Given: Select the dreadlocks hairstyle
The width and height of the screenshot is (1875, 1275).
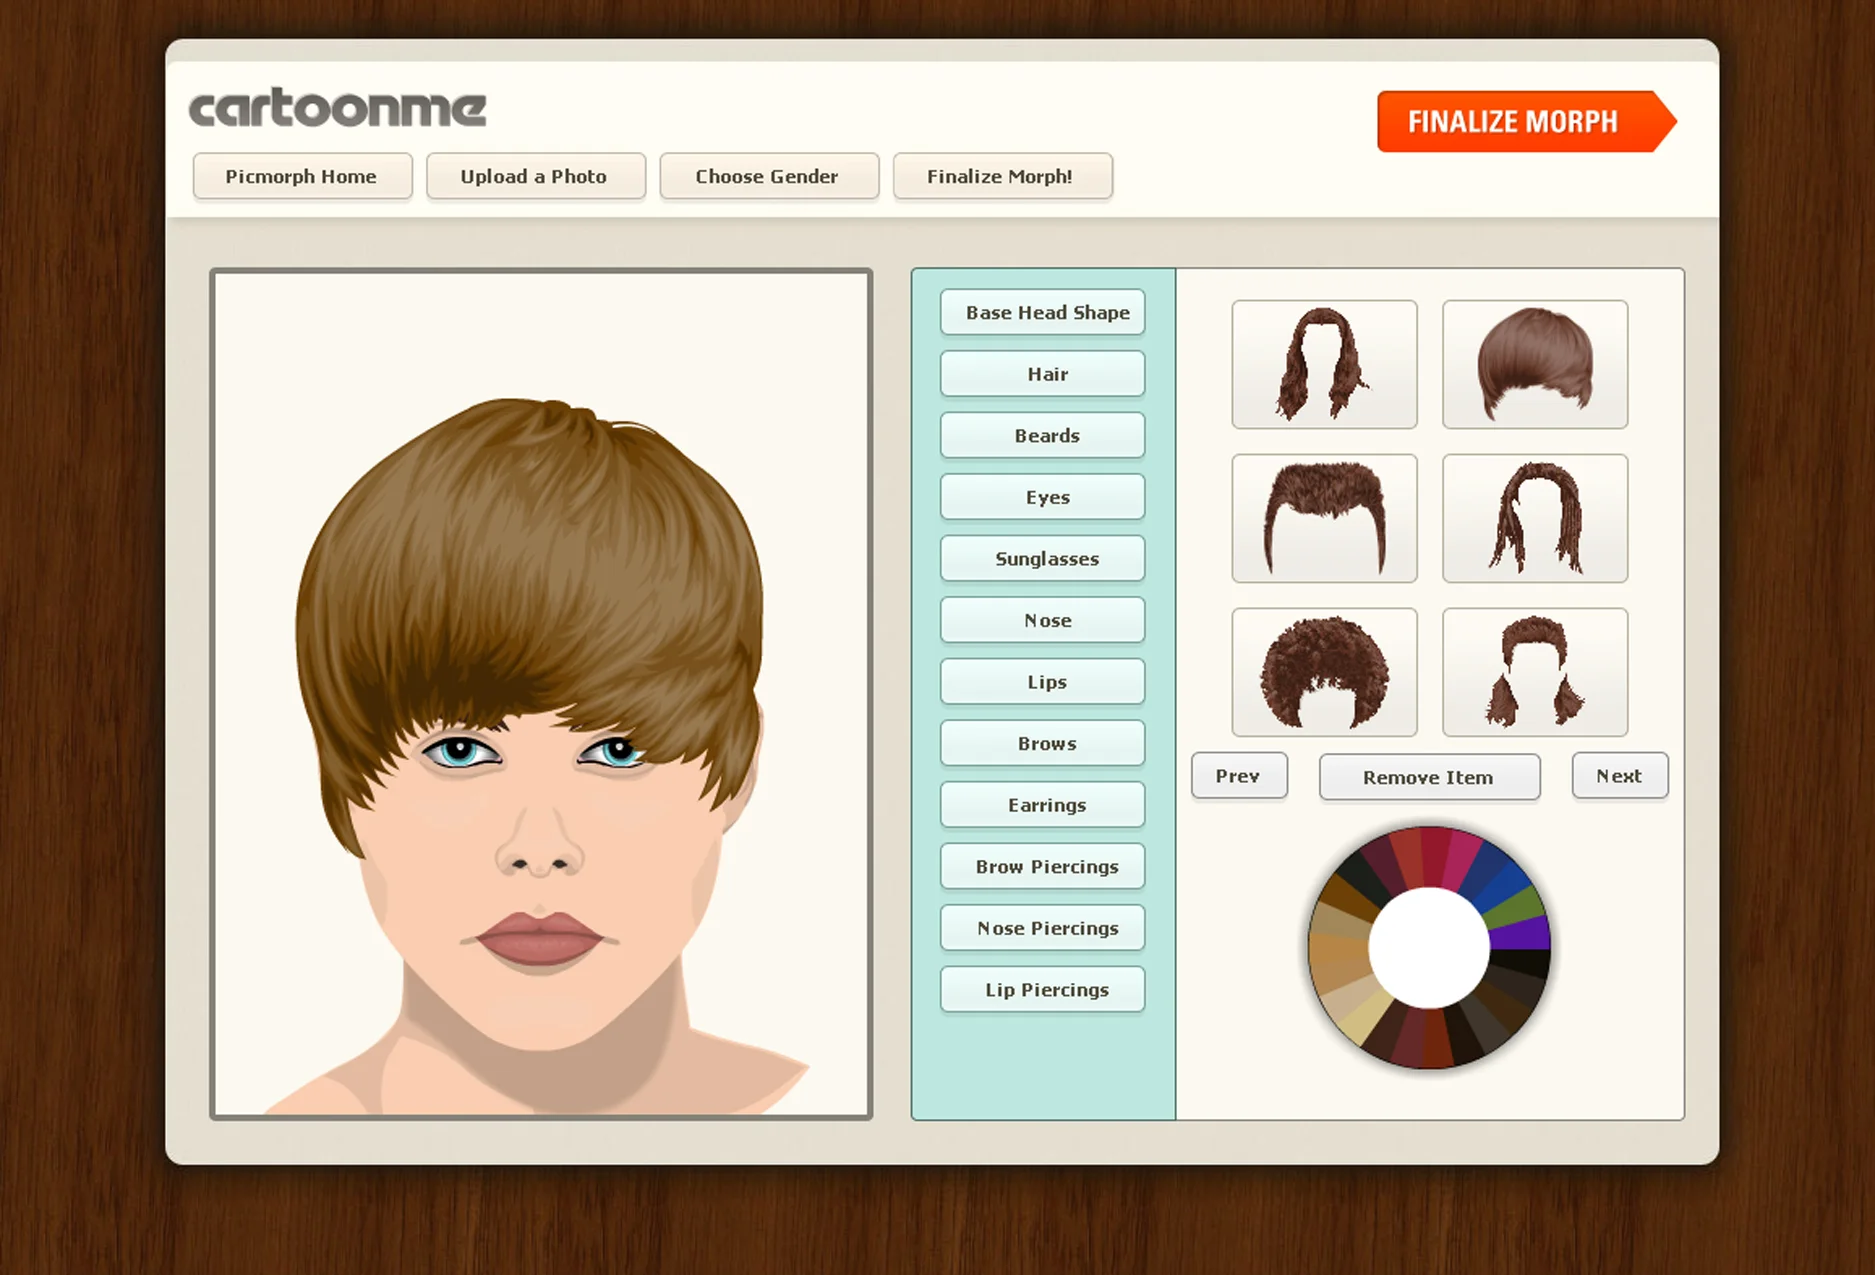Looking at the screenshot, I should point(1534,518).
